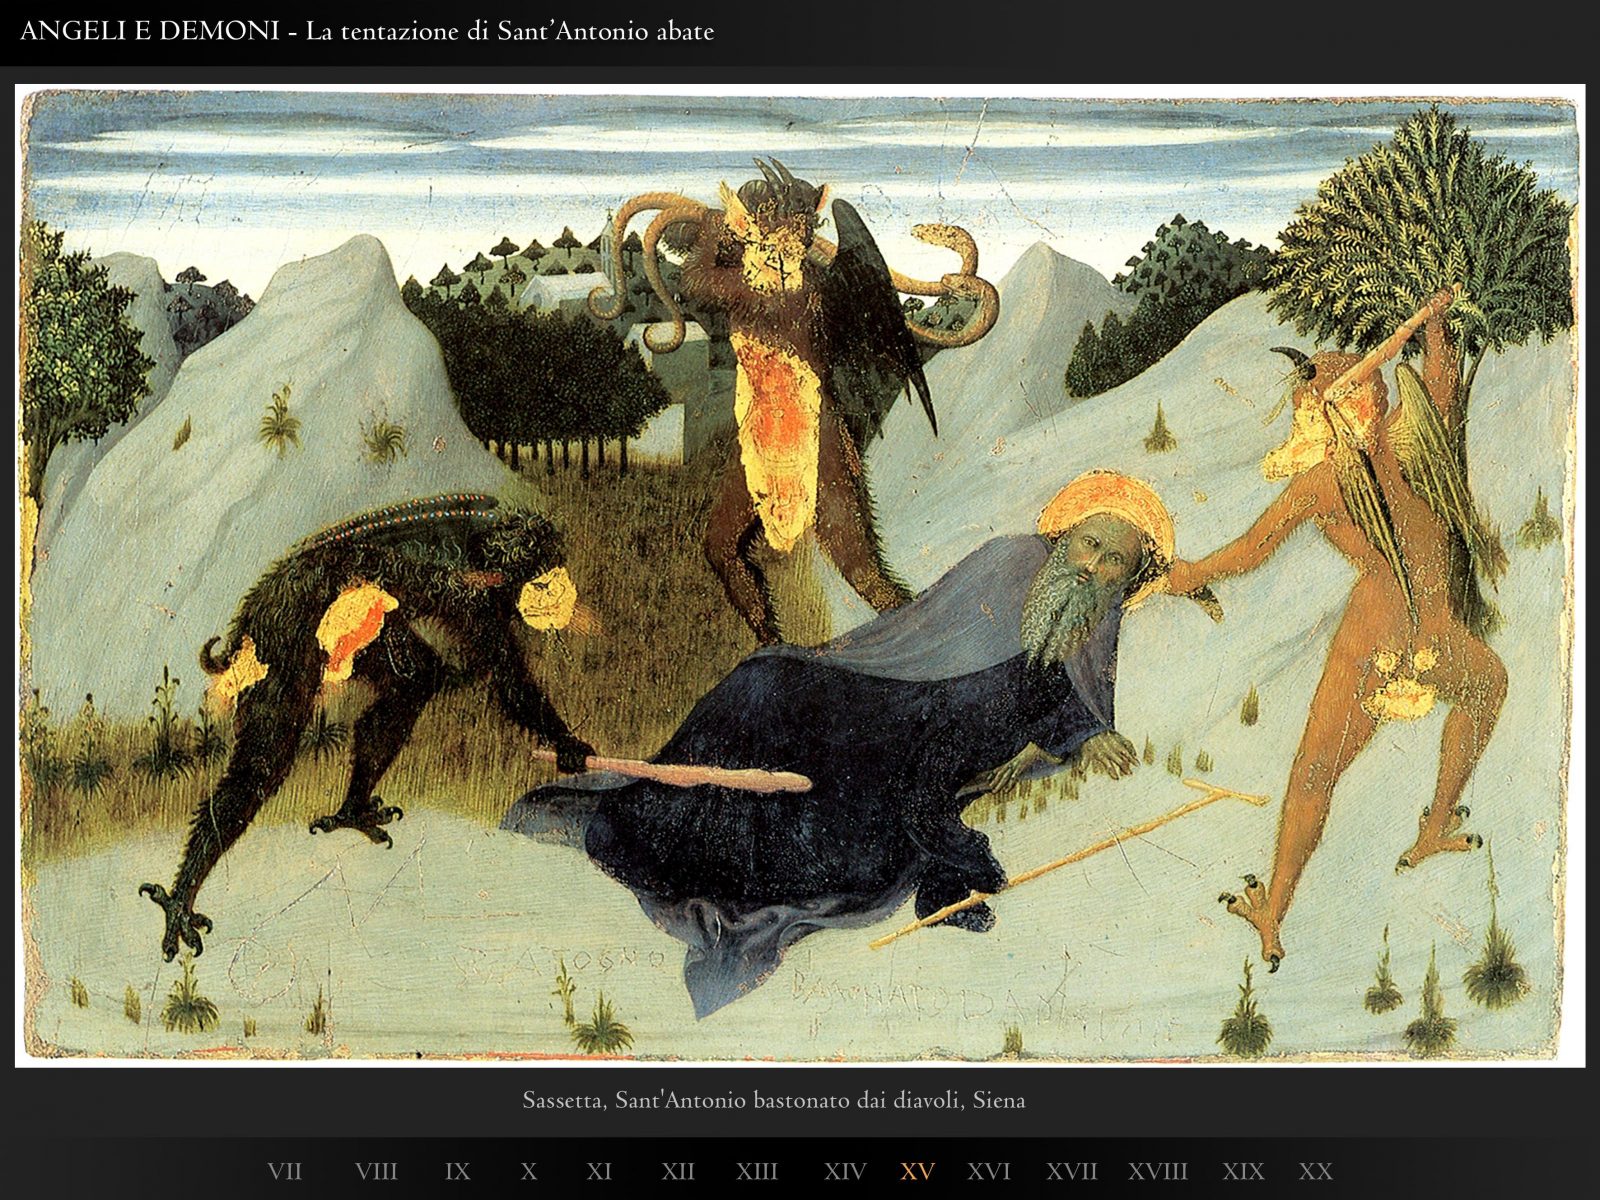Image resolution: width=1600 pixels, height=1200 pixels.
Task: Choose century XIII in navigation bar
Action: click(757, 1171)
